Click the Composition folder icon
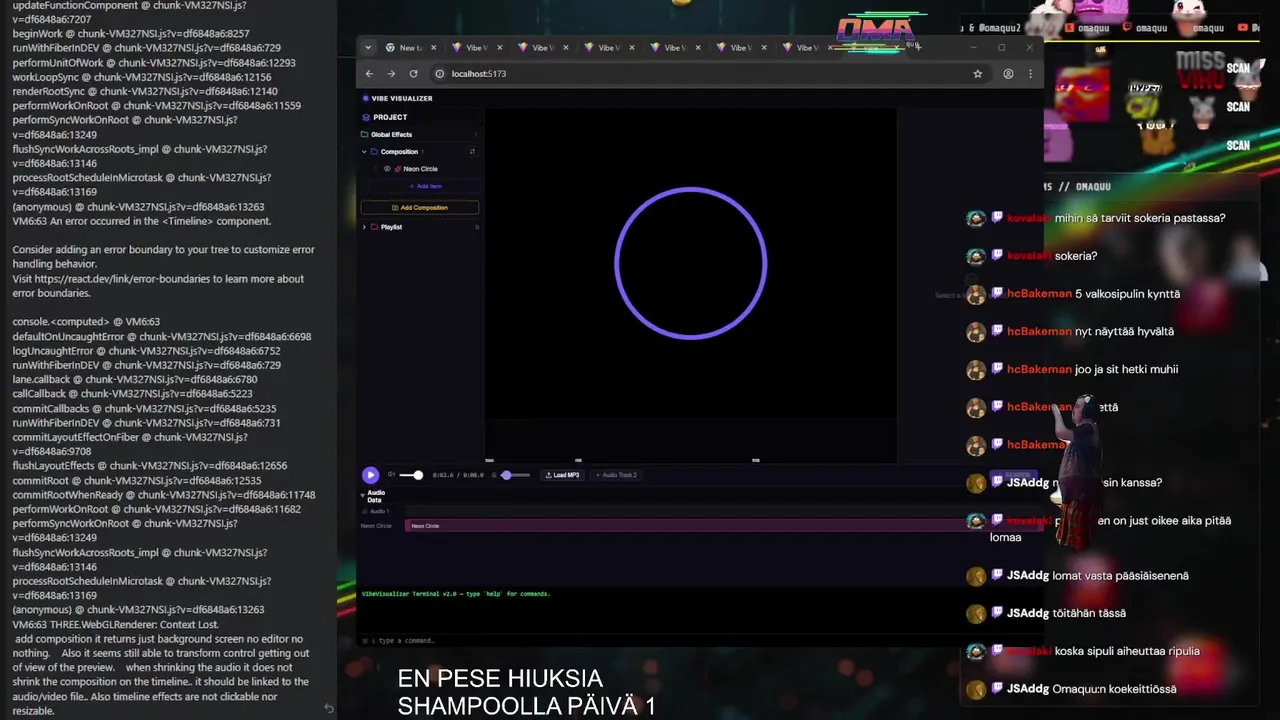The image size is (1280, 720). tap(374, 152)
